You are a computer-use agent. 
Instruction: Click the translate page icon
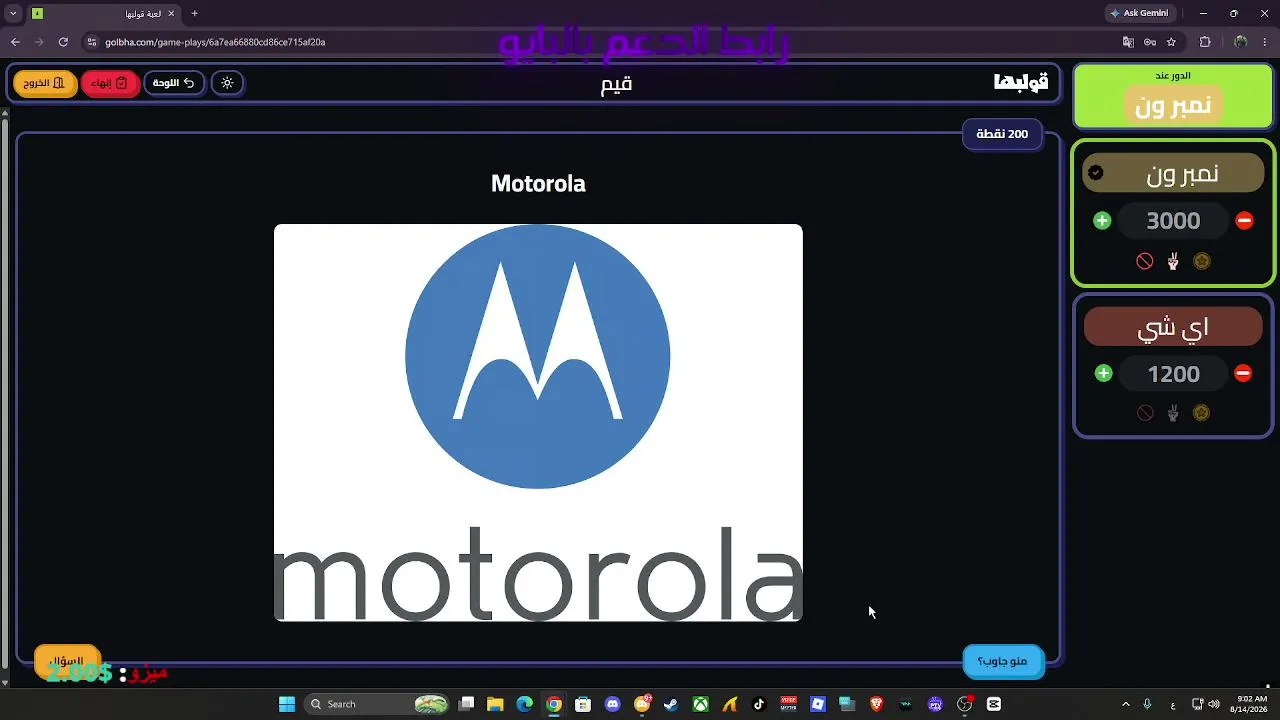click(1128, 42)
